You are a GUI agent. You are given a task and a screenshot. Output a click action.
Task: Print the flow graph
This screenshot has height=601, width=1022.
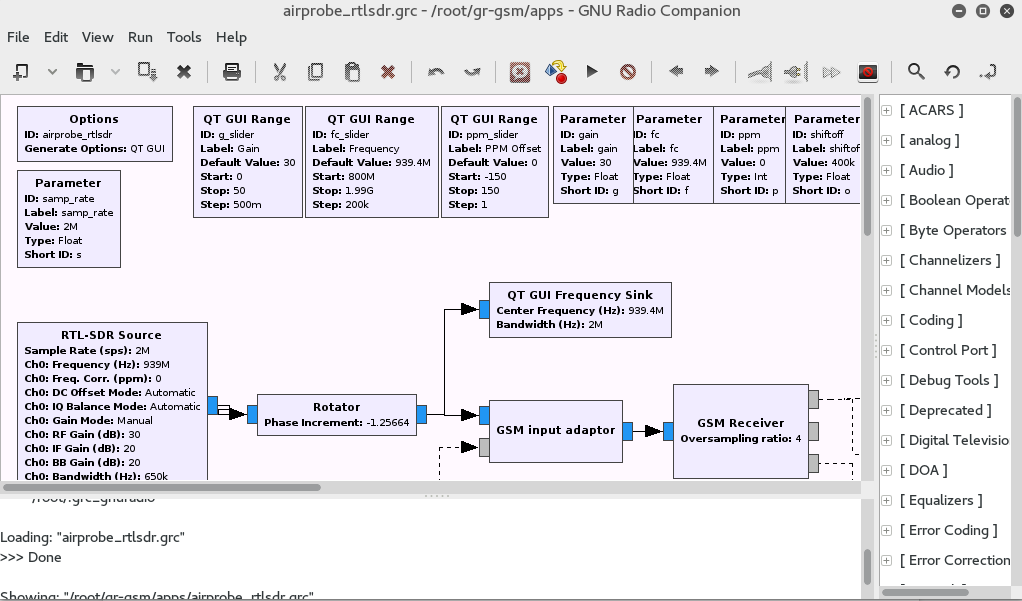(x=231, y=72)
